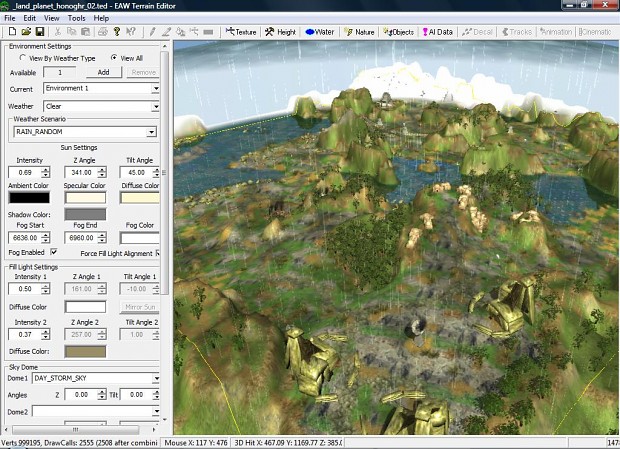Image resolution: width=620 pixels, height=449 pixels.
Task: Switch to AI Data mode
Action: (438, 32)
